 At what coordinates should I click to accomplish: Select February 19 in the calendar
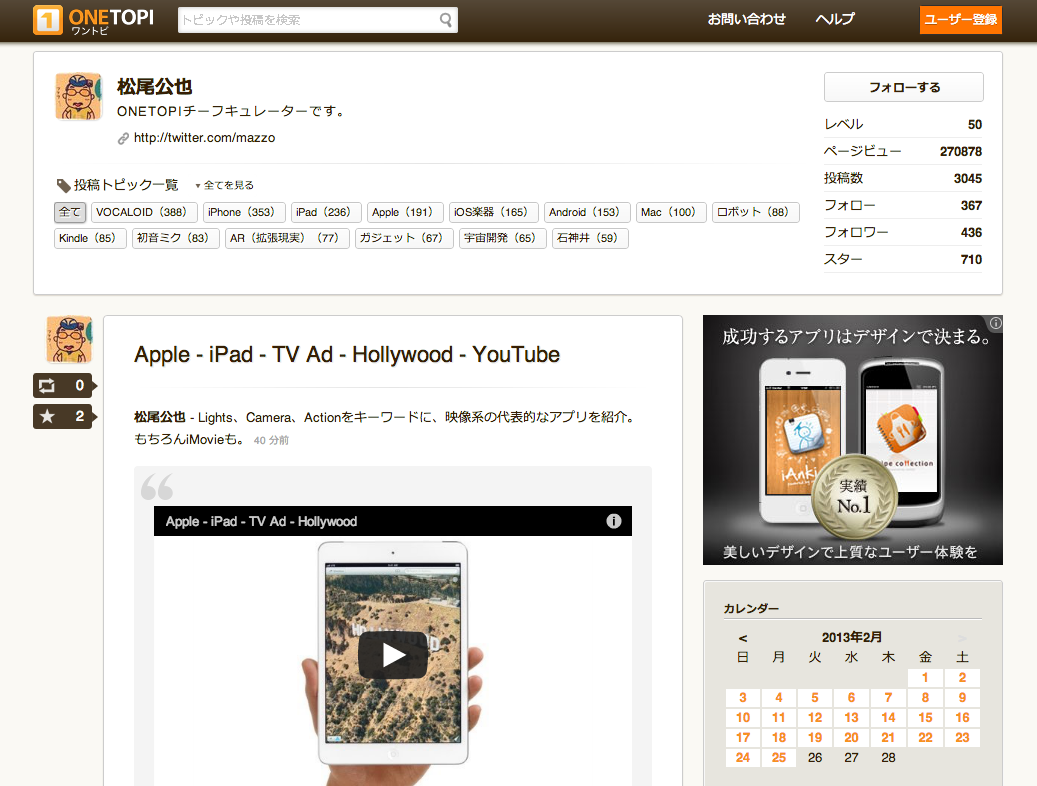coord(815,737)
